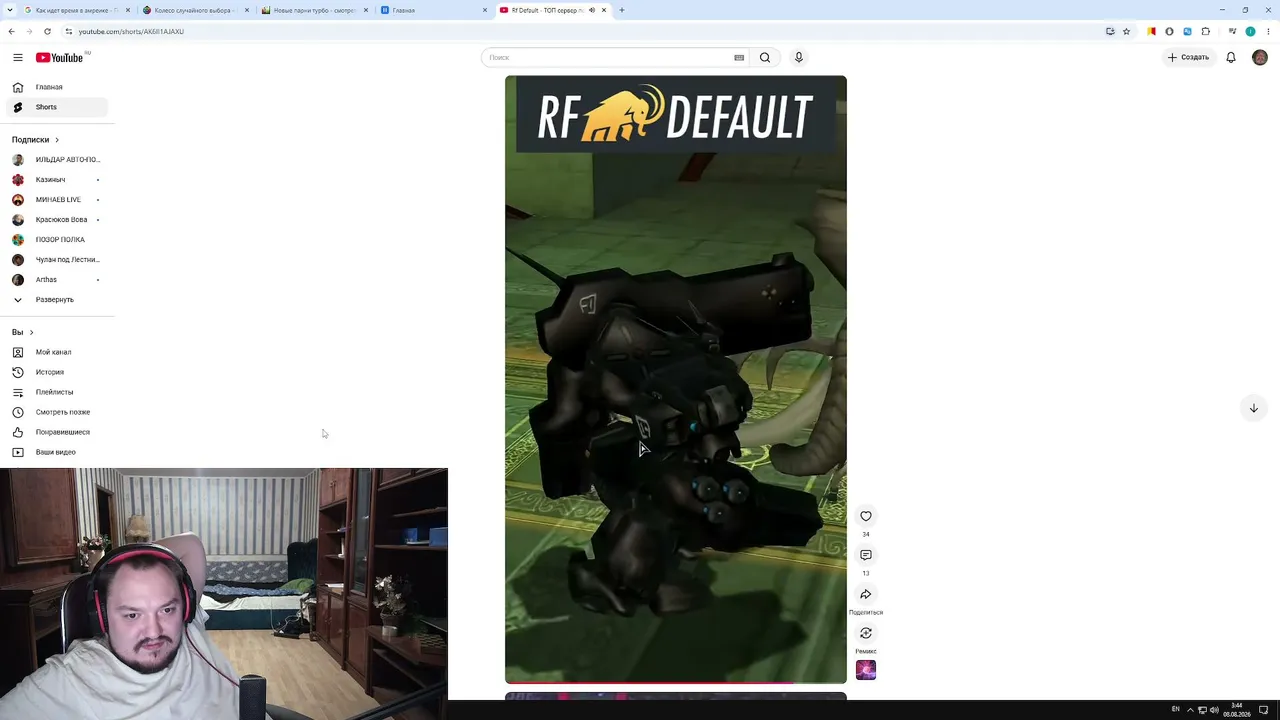Switch to the 'Как идет время в америке' tab
This screenshot has width=1280, height=720.
pyautogui.click(x=76, y=10)
